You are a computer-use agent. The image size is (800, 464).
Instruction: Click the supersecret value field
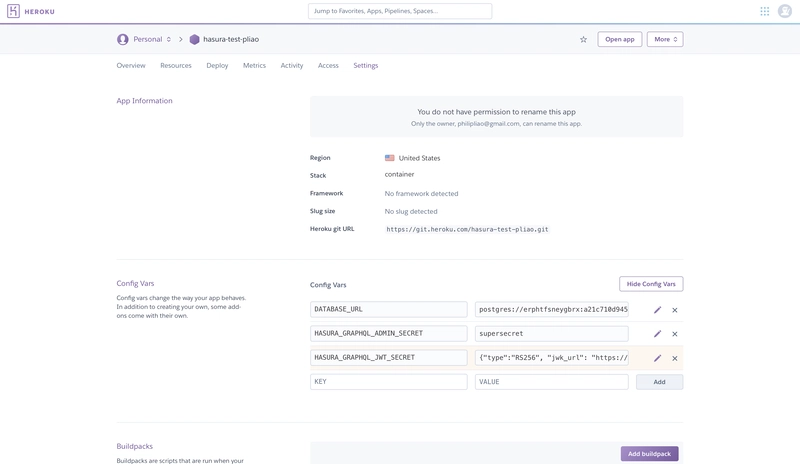[552, 333]
